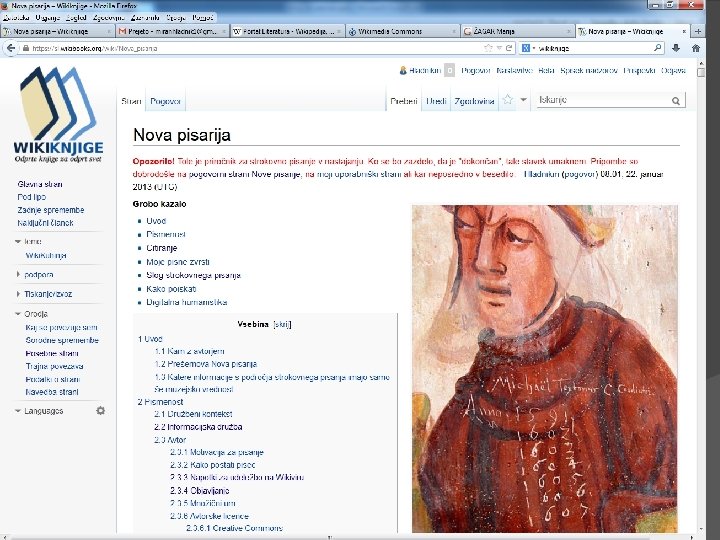The image size is (720, 540).
Task: Open the Uvod link in Grobo kazalo
Action: click(x=156, y=221)
